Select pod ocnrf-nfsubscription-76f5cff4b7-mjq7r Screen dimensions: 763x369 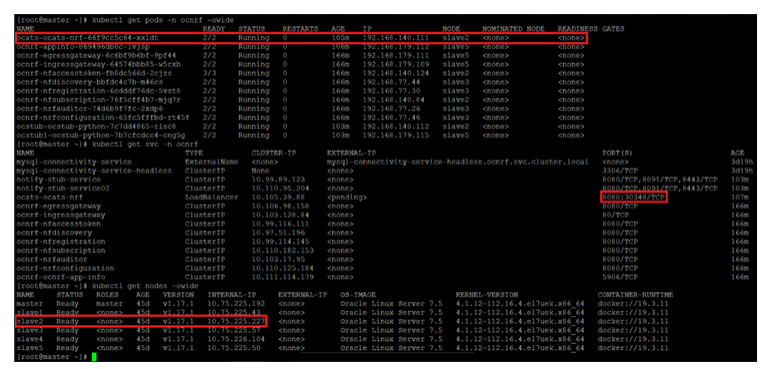point(98,100)
